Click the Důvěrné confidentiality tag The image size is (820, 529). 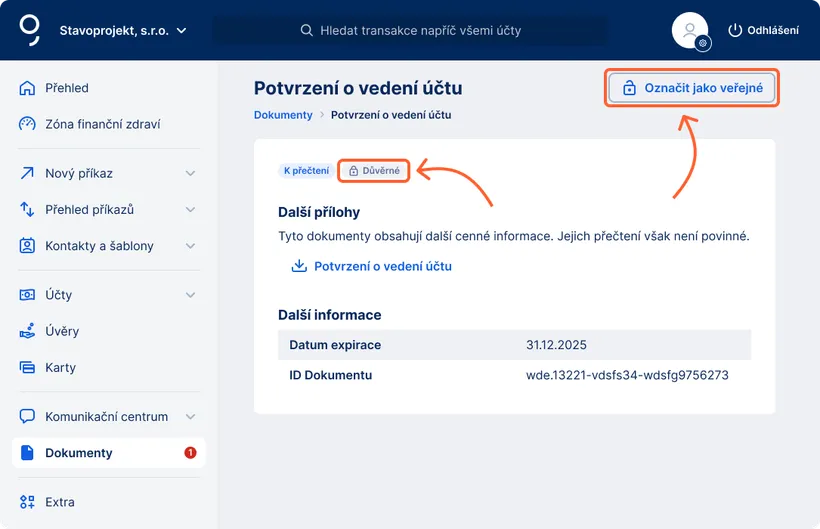[x=373, y=170]
